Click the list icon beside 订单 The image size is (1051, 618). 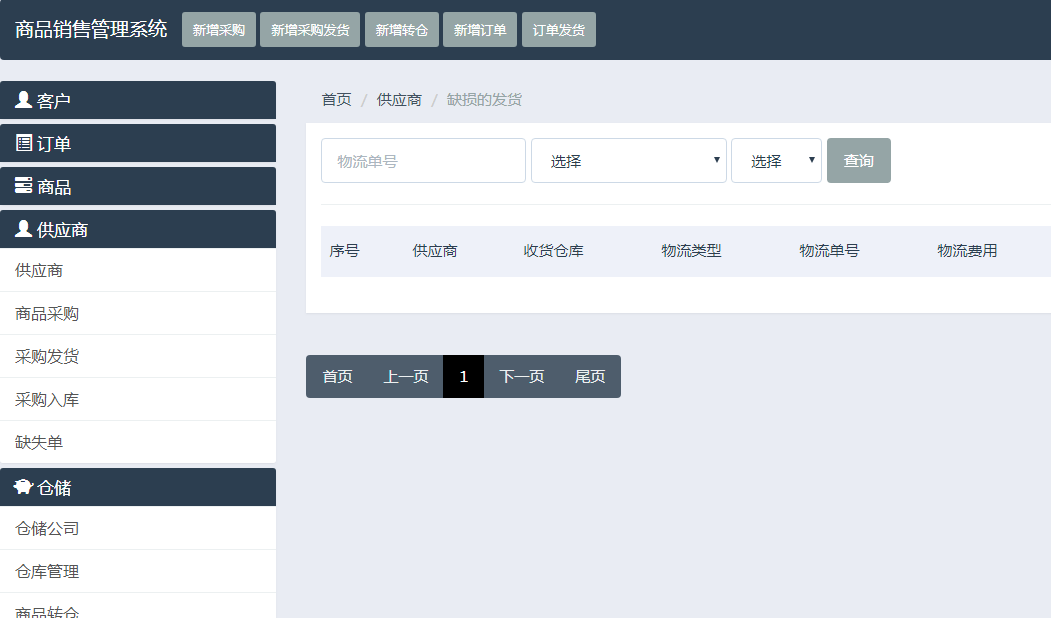coord(24,143)
